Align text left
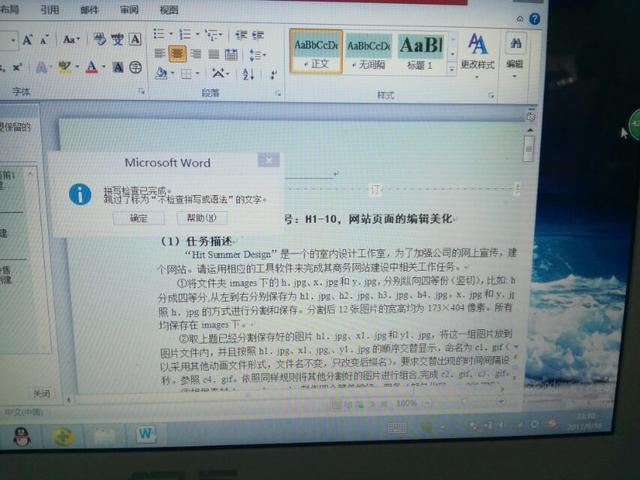The height and width of the screenshot is (480, 640). coord(160,53)
